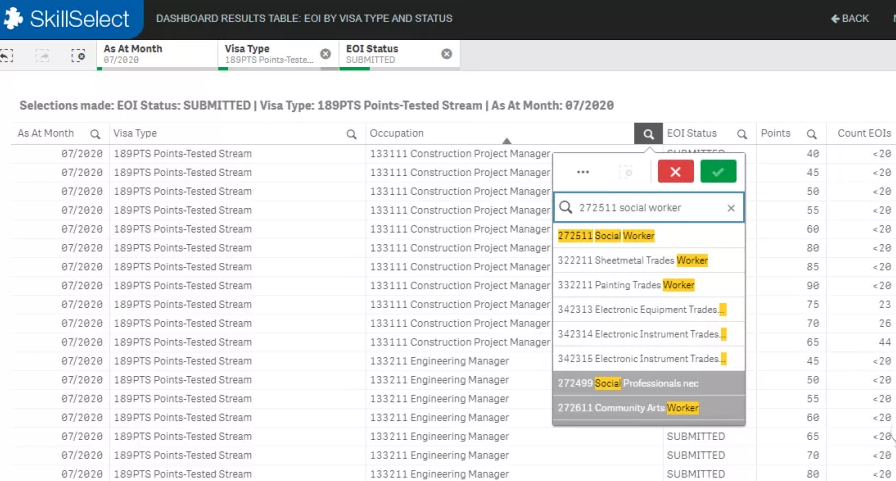Open search for Points column
This screenshot has height=481, width=896.
pos(812,134)
